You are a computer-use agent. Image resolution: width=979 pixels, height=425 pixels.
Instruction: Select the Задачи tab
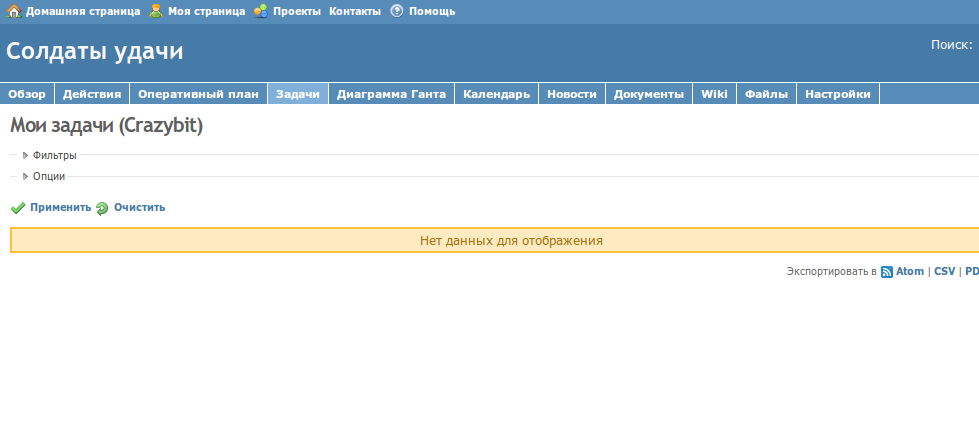pyautogui.click(x=298, y=94)
